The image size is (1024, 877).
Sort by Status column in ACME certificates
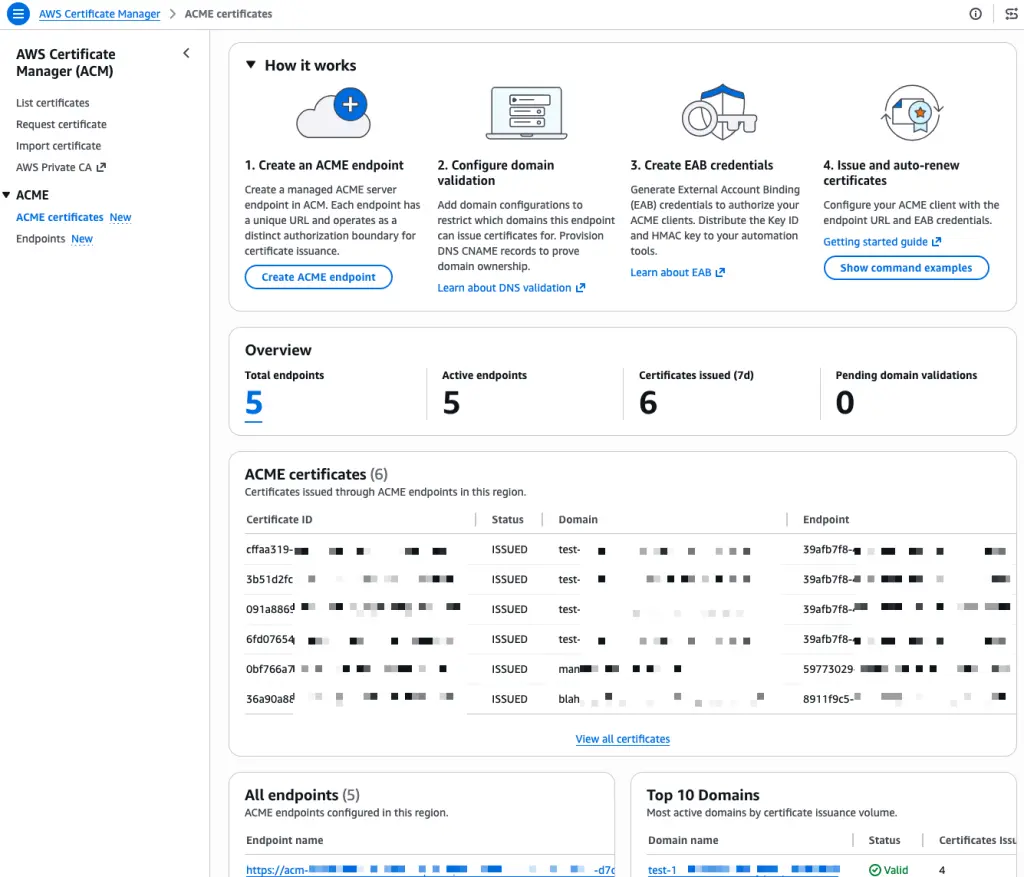coord(507,519)
